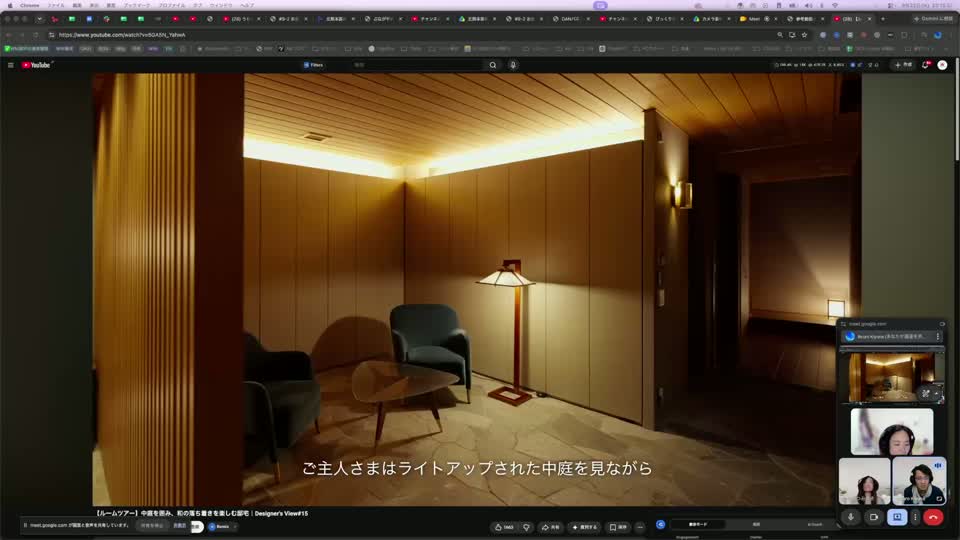960x540 pixels.
Task: Start voice search with the microphone icon
Action: (x=513, y=65)
